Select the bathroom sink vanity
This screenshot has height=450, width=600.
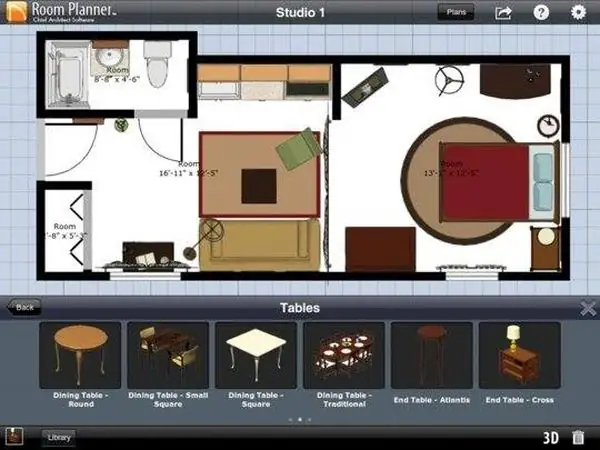tap(109, 58)
